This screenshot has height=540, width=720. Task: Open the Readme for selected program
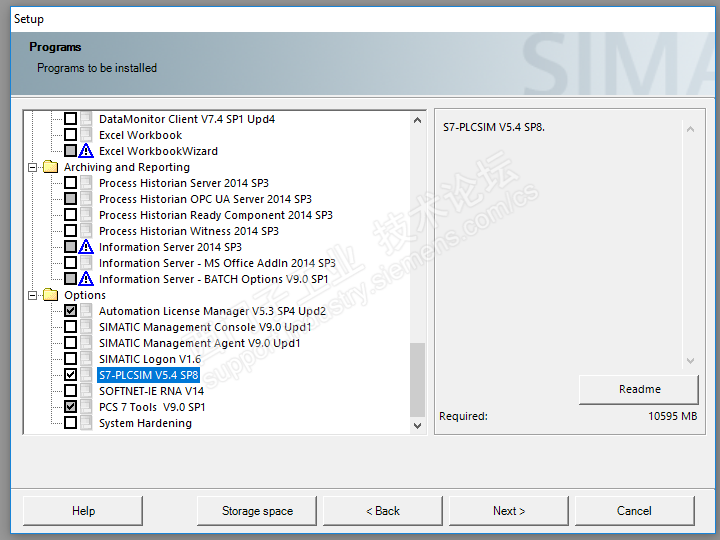pyautogui.click(x=639, y=390)
